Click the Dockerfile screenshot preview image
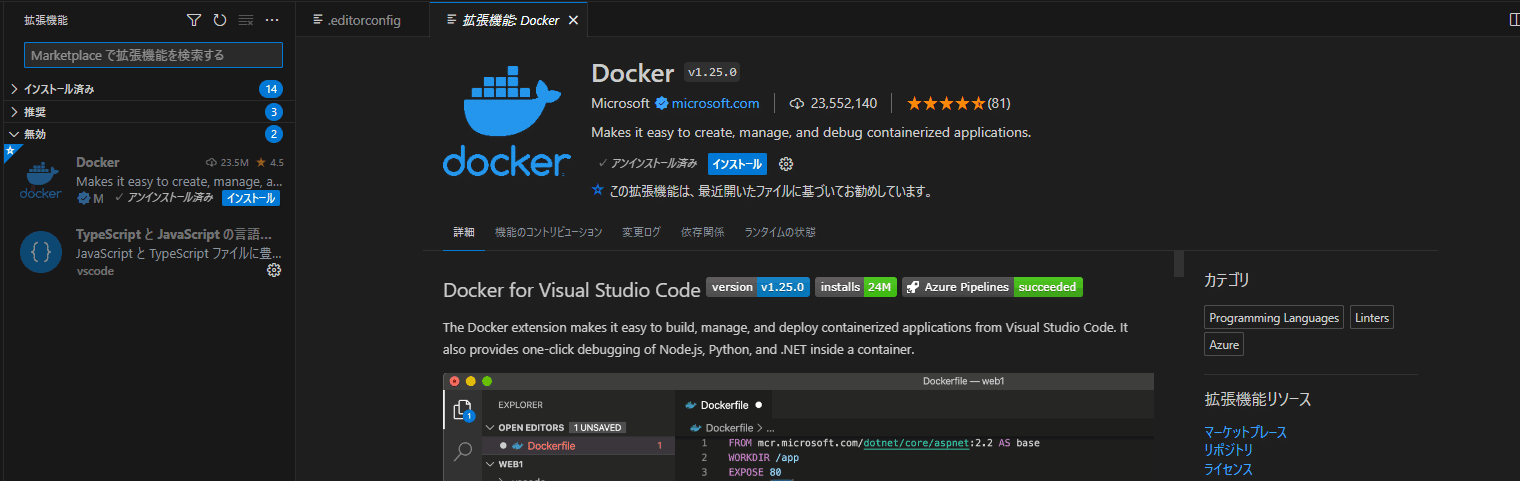Screen dimensions: 1520x481 point(798,427)
